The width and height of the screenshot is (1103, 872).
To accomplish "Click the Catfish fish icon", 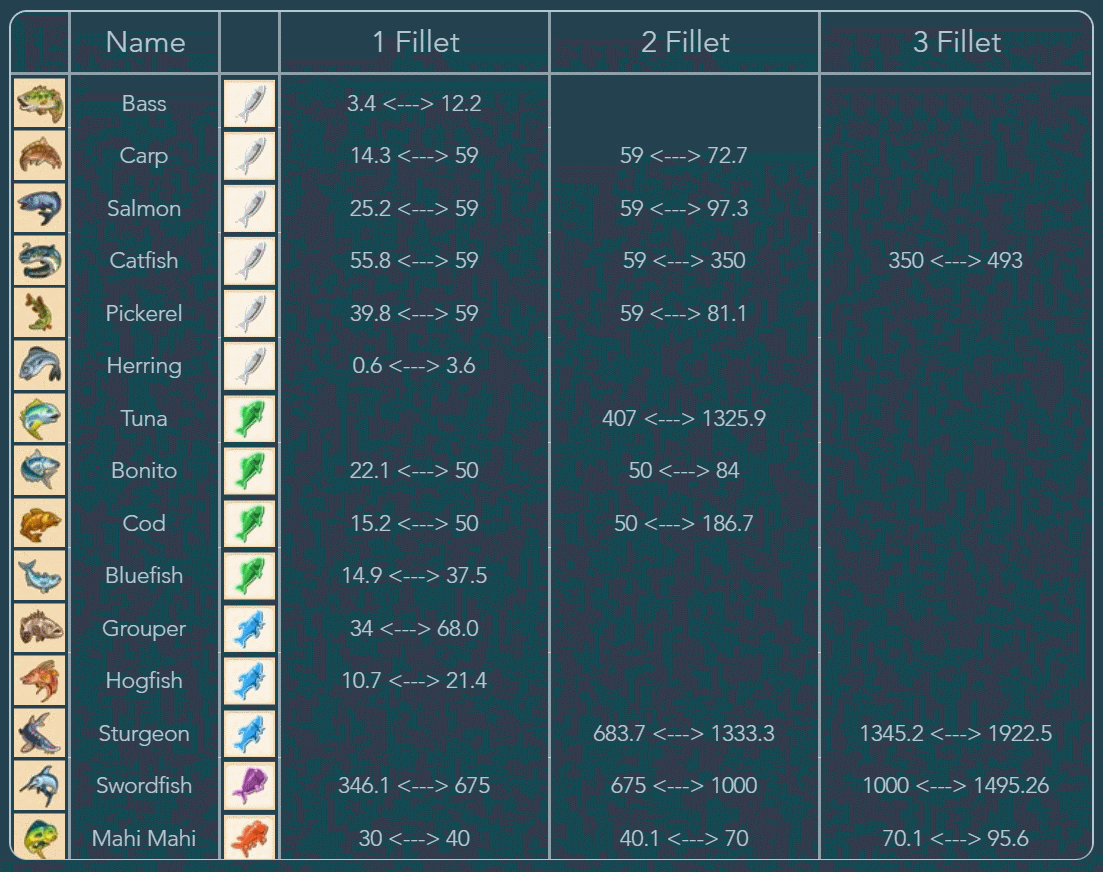I will pyautogui.click(x=40, y=260).
